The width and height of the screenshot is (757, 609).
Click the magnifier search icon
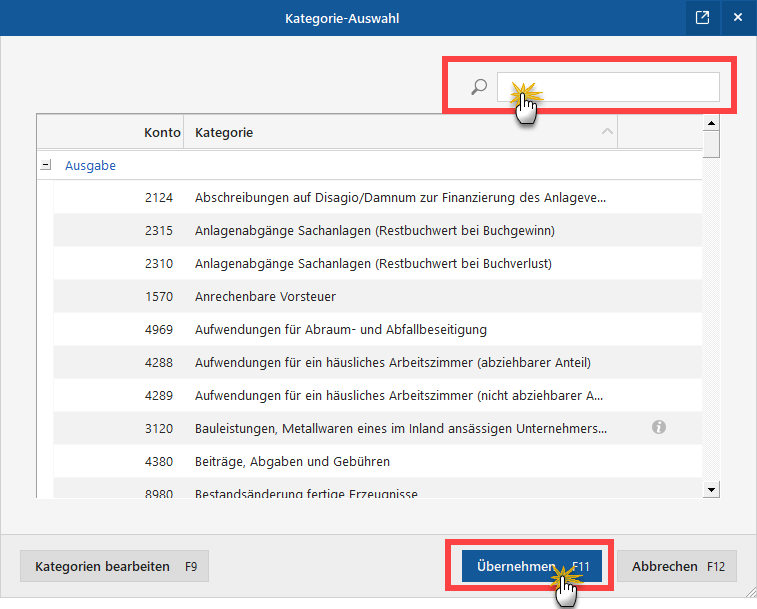(479, 87)
